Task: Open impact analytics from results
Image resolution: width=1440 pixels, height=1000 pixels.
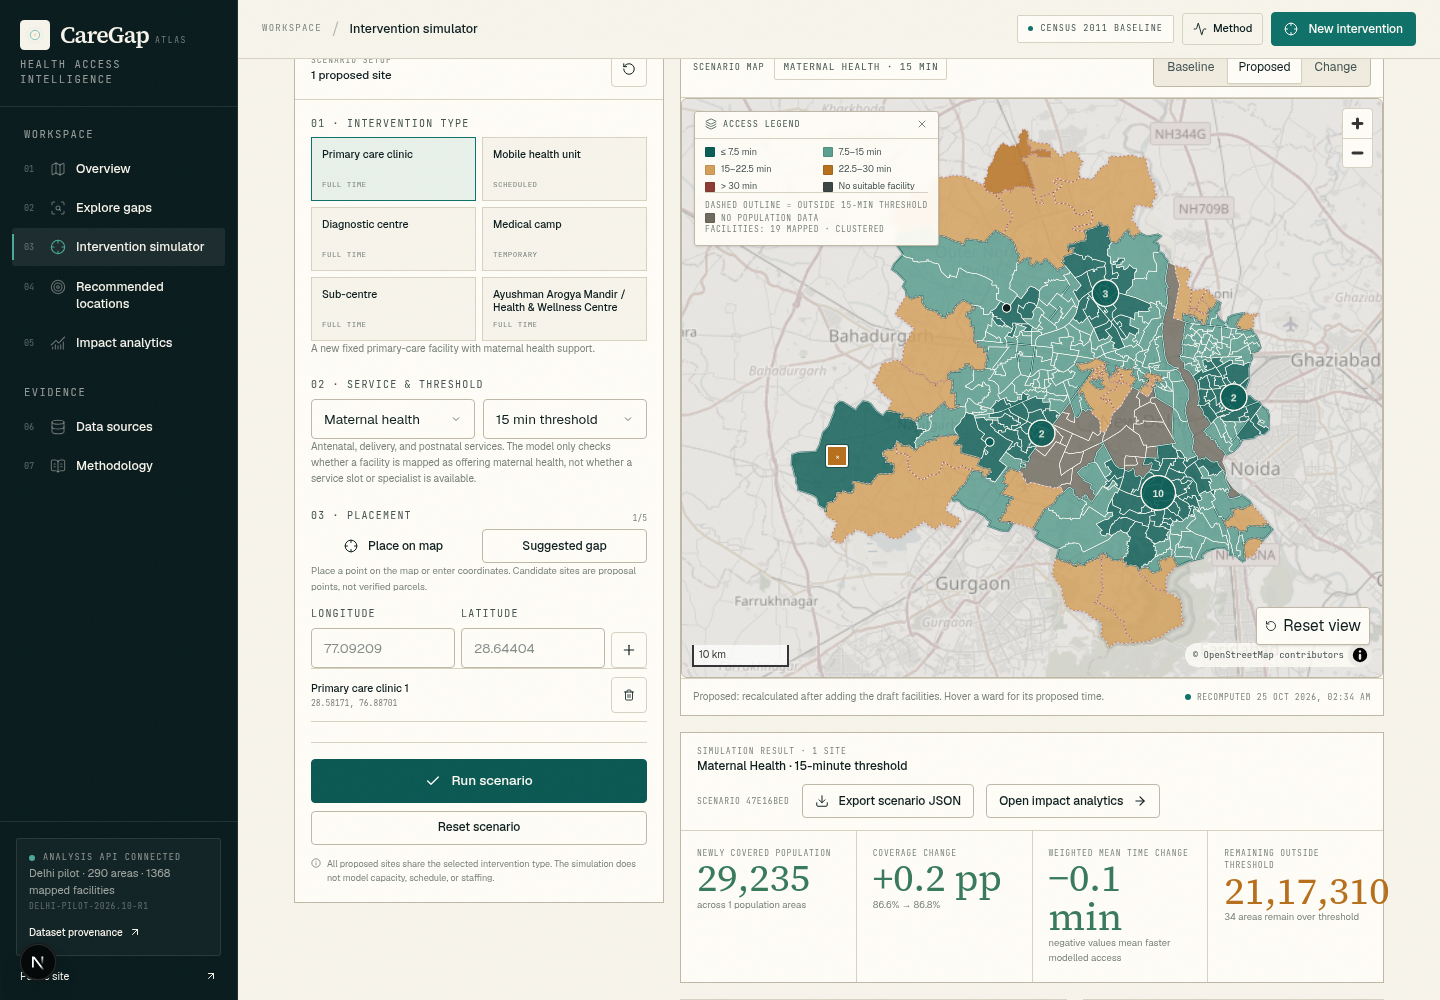Action: click(x=1073, y=801)
